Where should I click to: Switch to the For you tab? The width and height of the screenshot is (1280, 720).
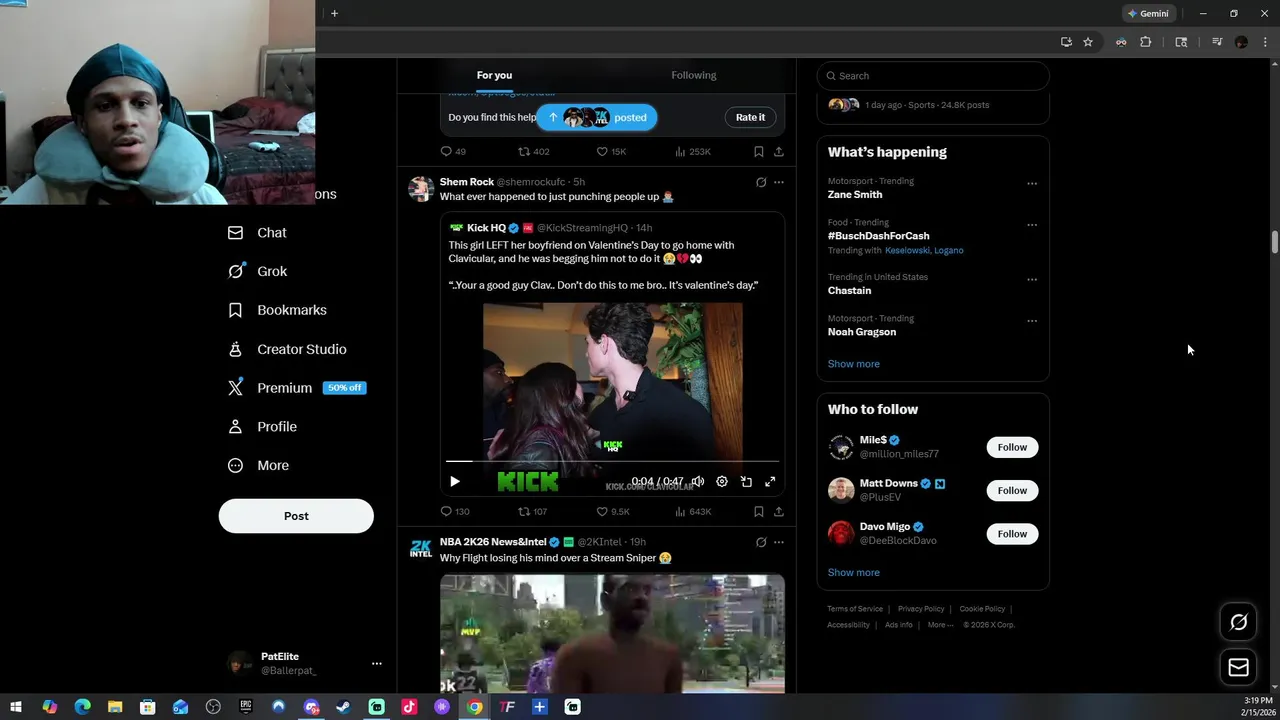(x=494, y=75)
